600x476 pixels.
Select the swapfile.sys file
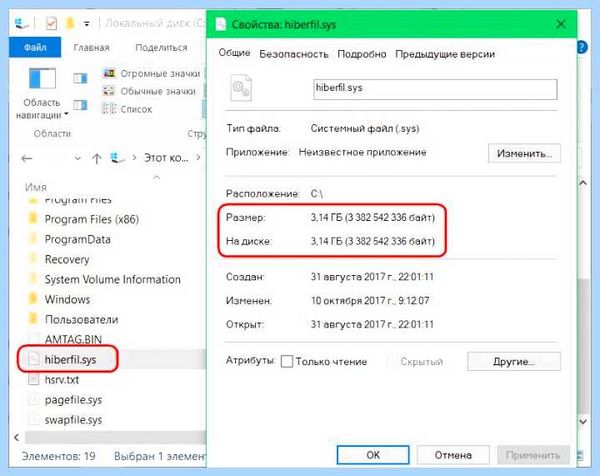[73, 419]
